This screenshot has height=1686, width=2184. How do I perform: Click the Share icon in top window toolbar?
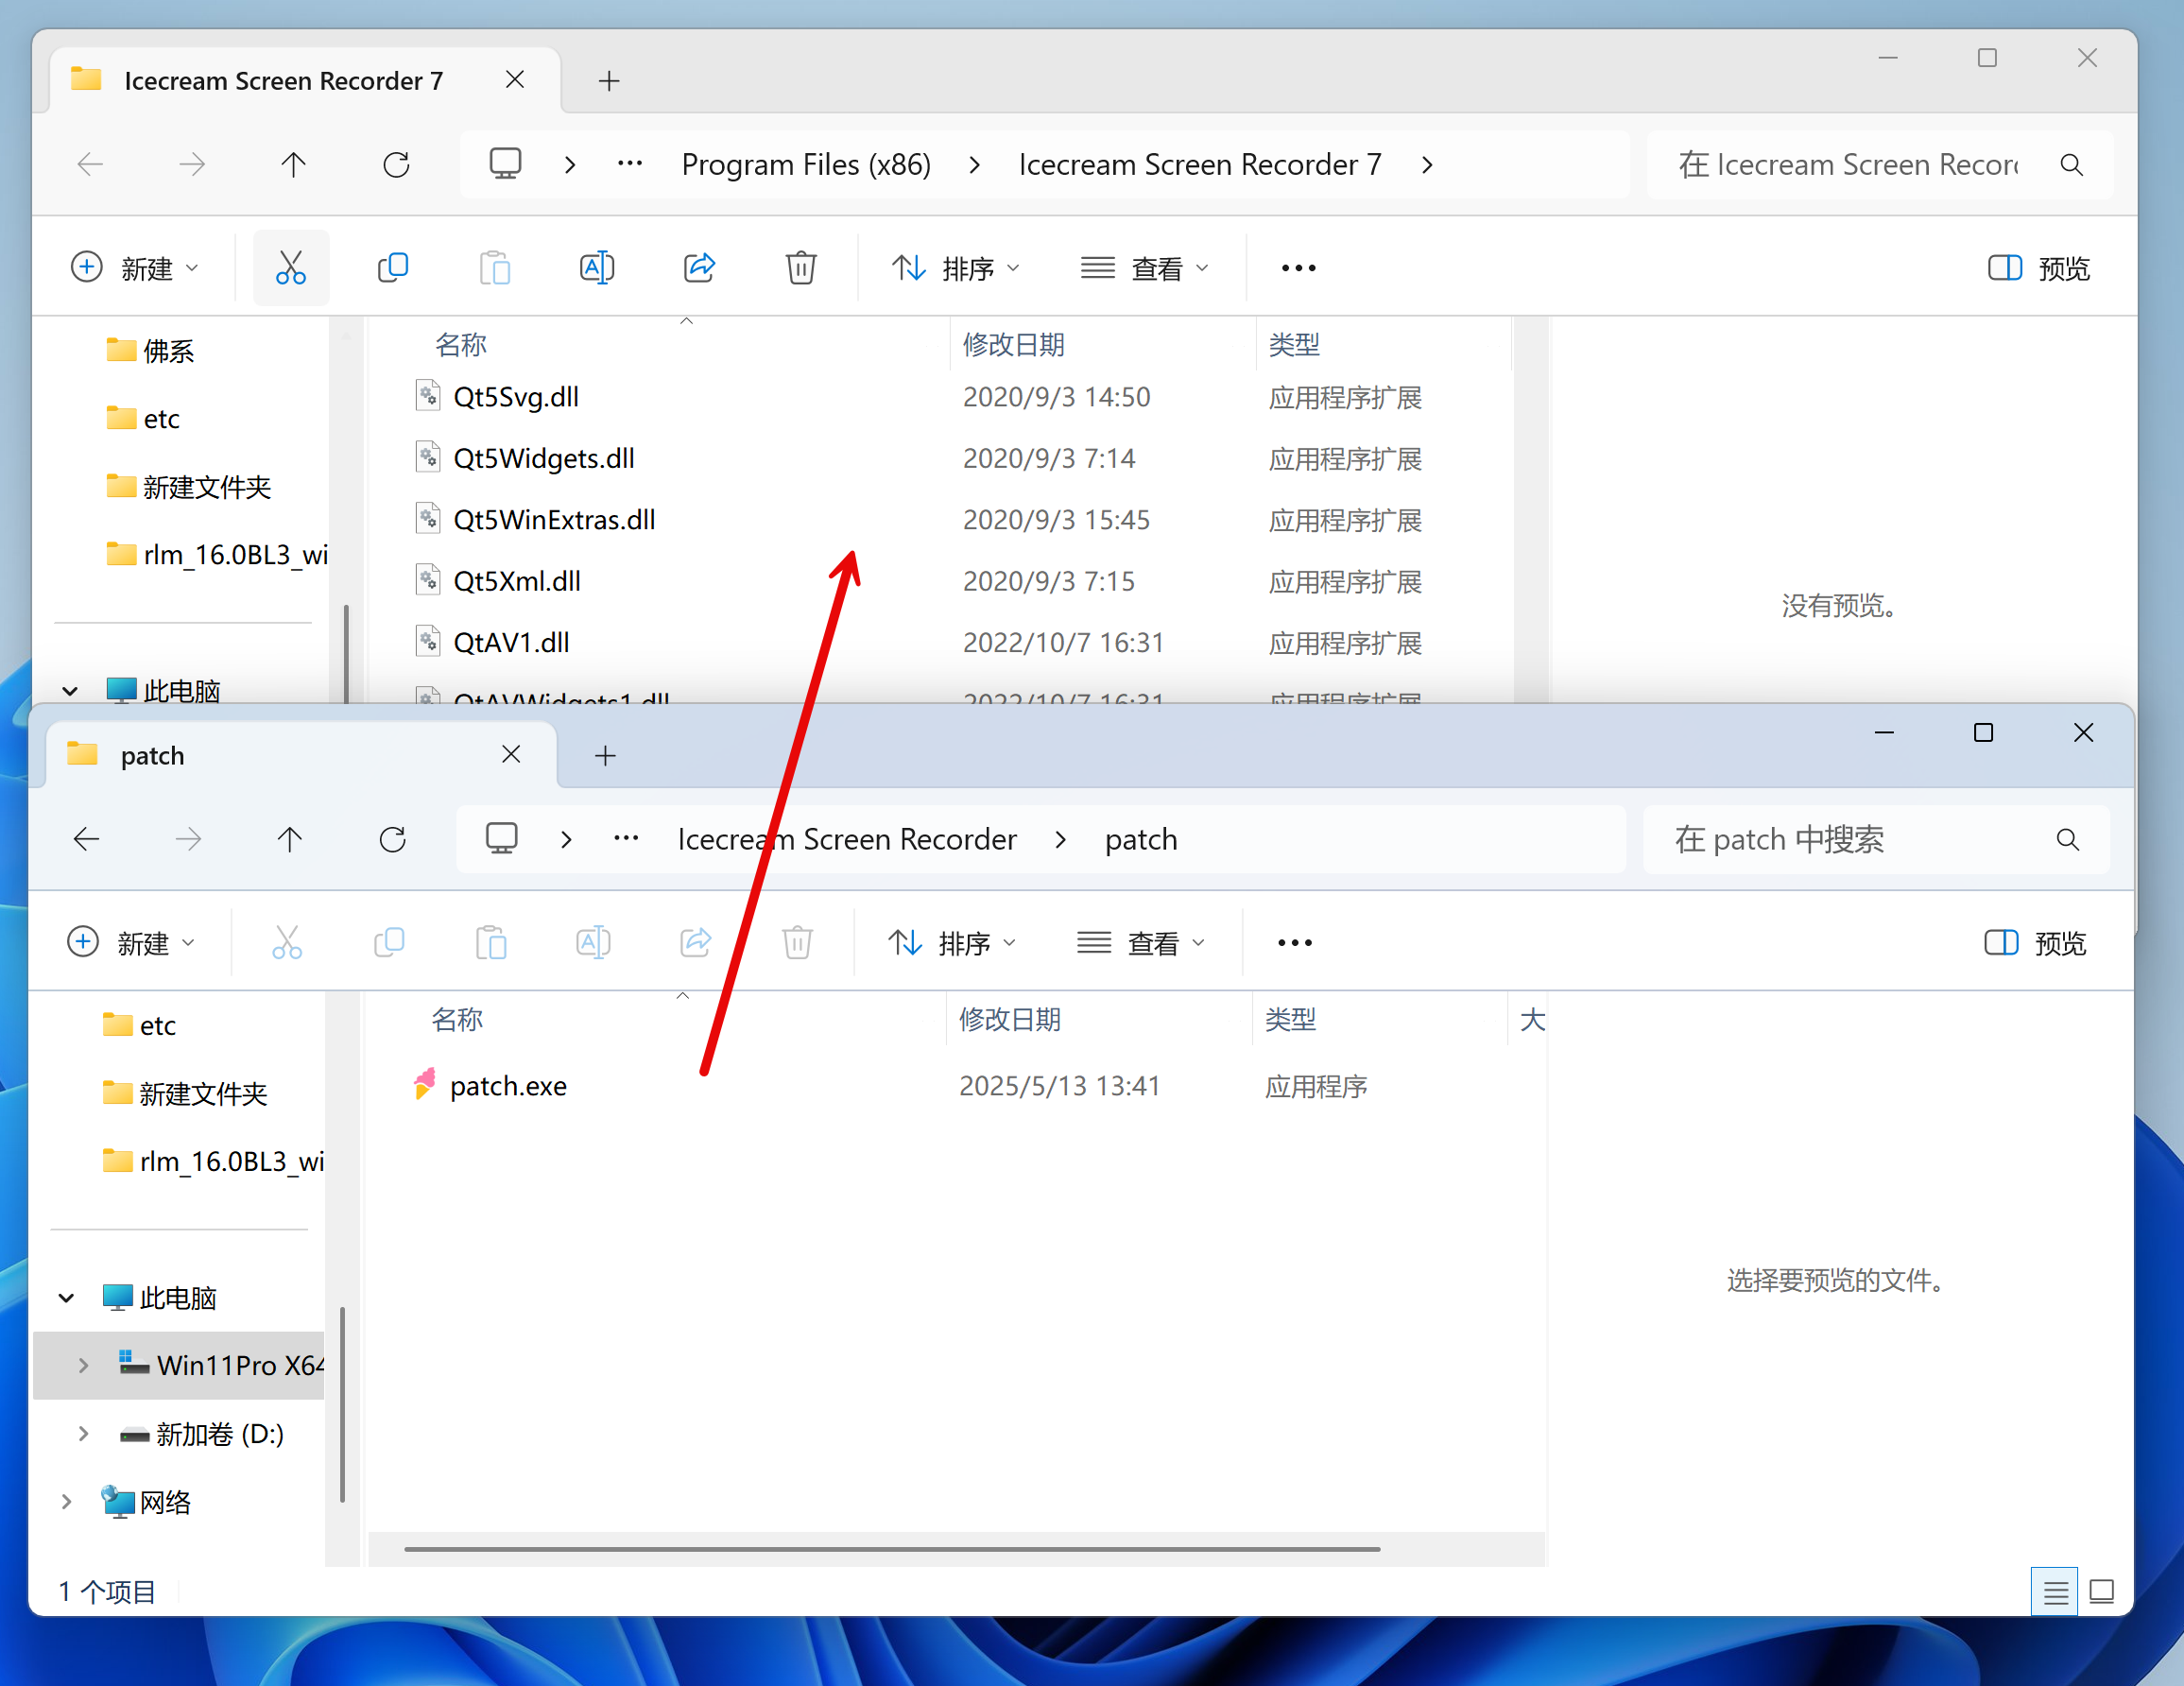click(699, 268)
